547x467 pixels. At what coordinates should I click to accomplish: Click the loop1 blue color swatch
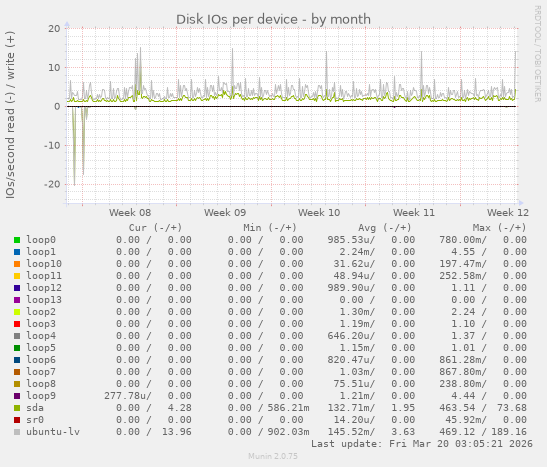point(17,252)
